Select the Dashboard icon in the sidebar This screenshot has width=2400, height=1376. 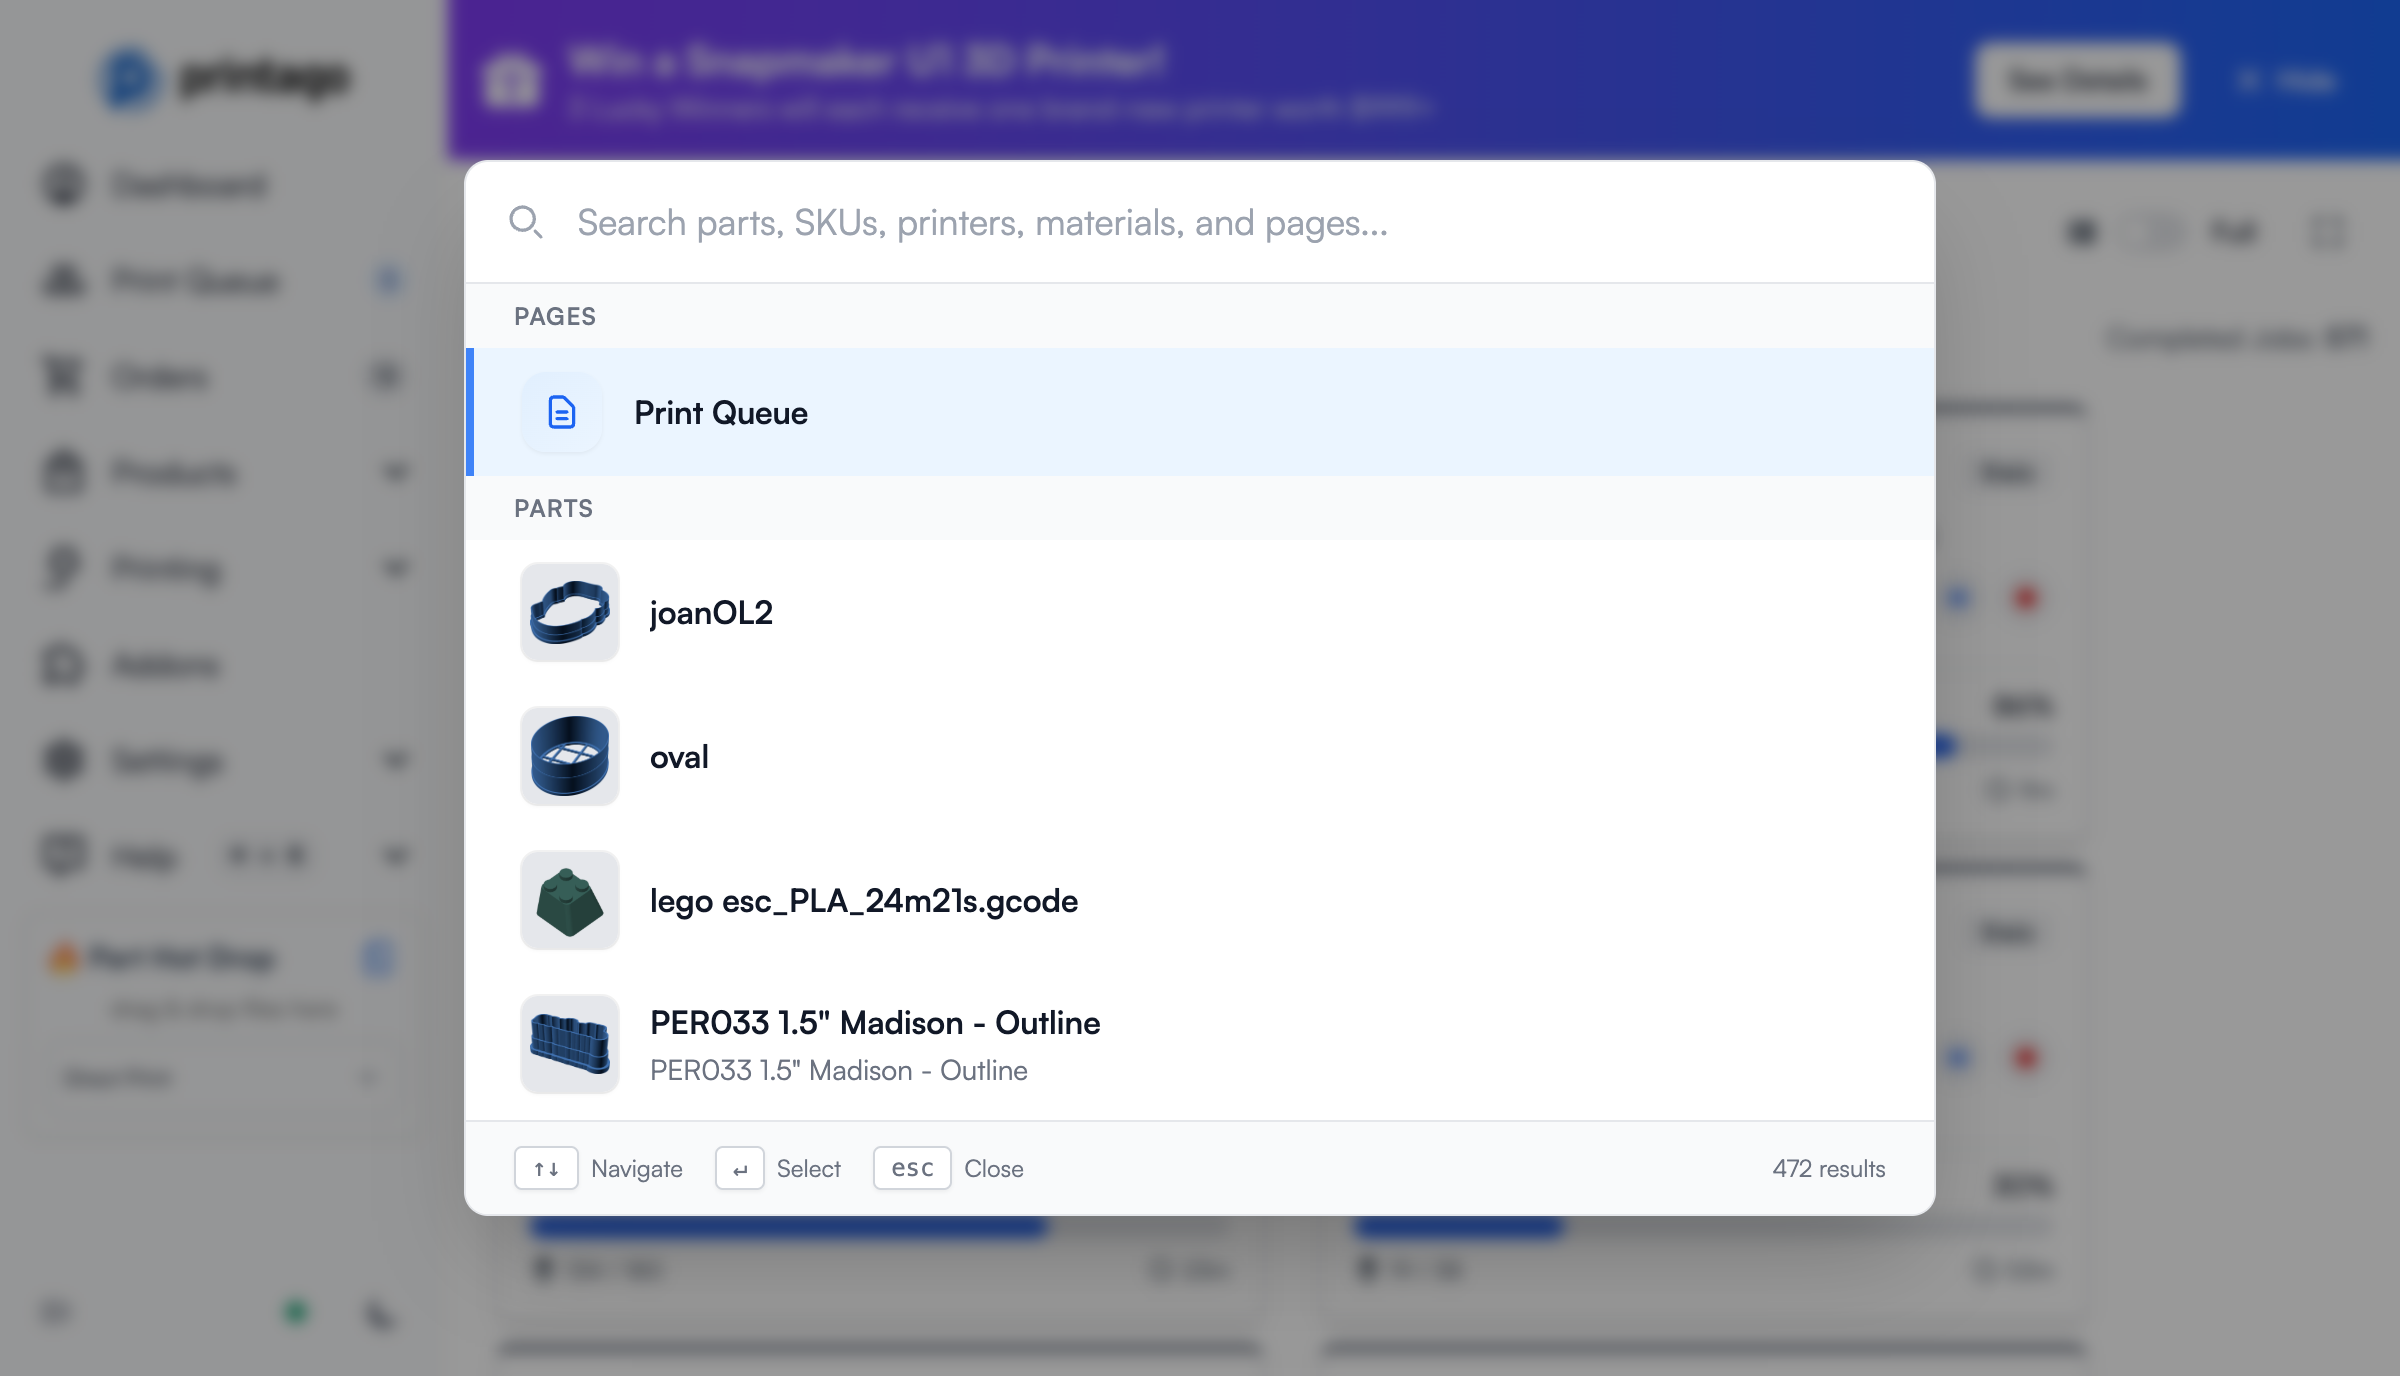pos(62,185)
